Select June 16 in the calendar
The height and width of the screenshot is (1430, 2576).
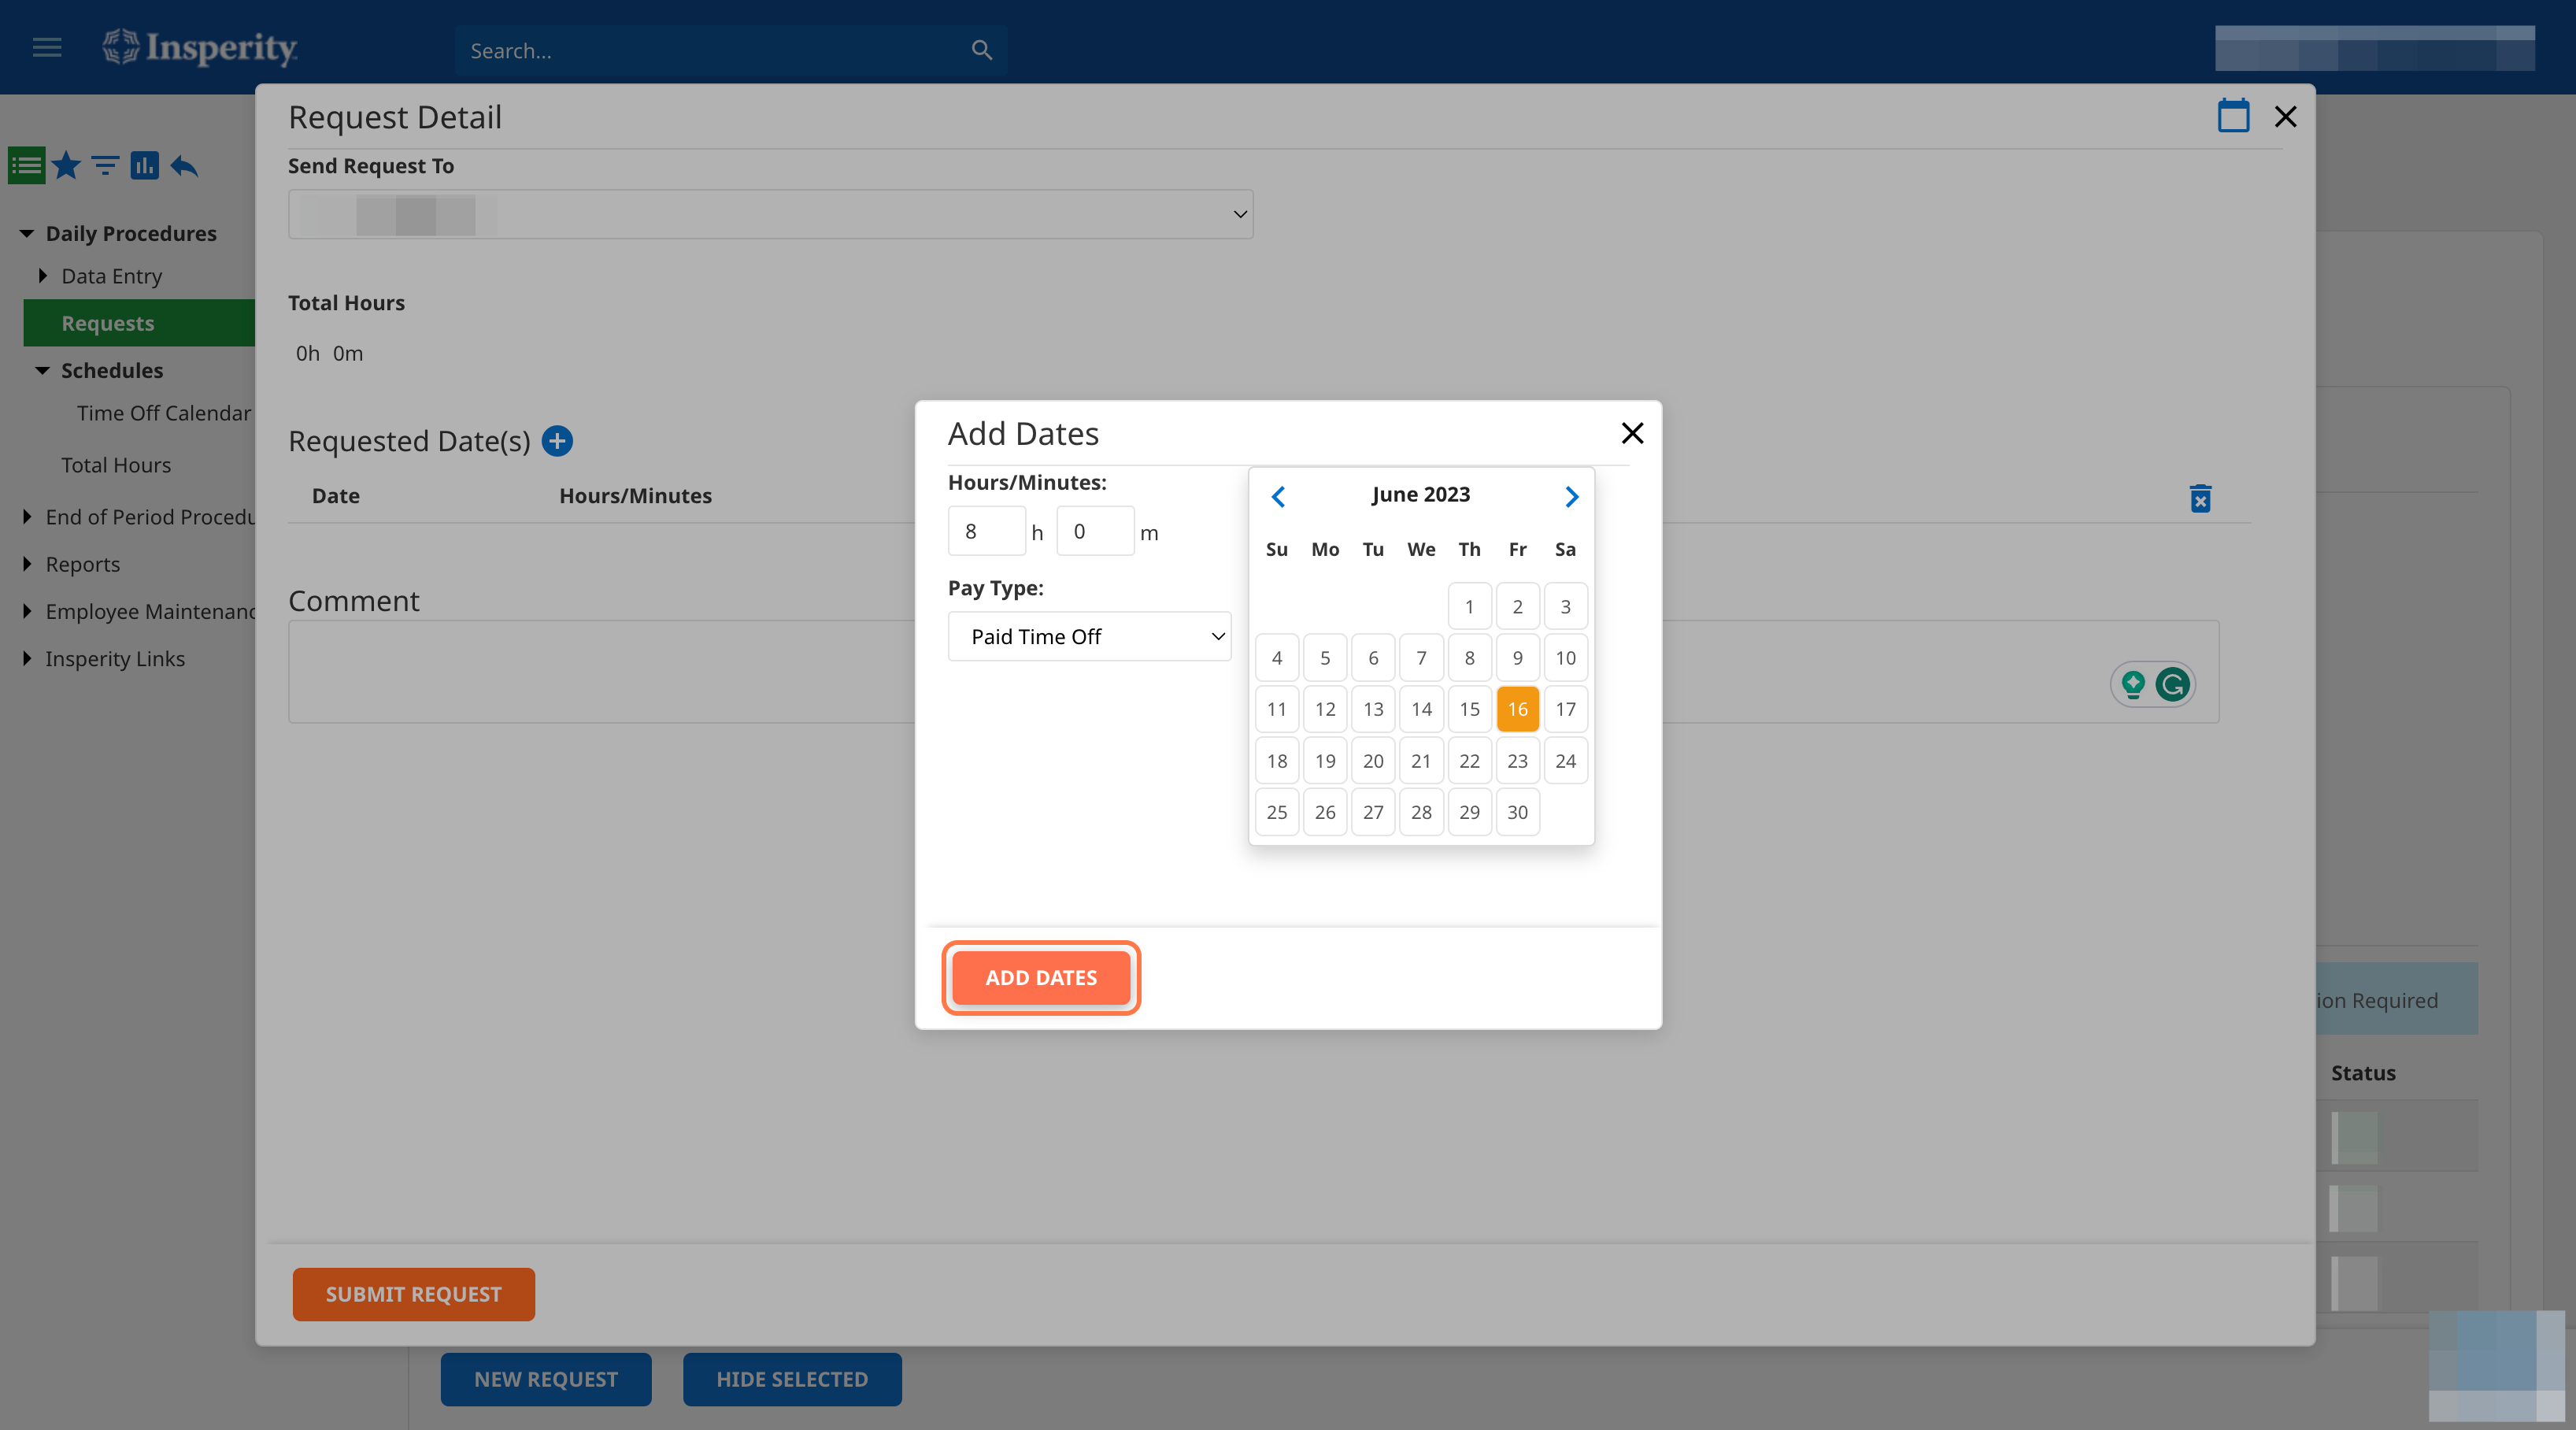point(1517,709)
